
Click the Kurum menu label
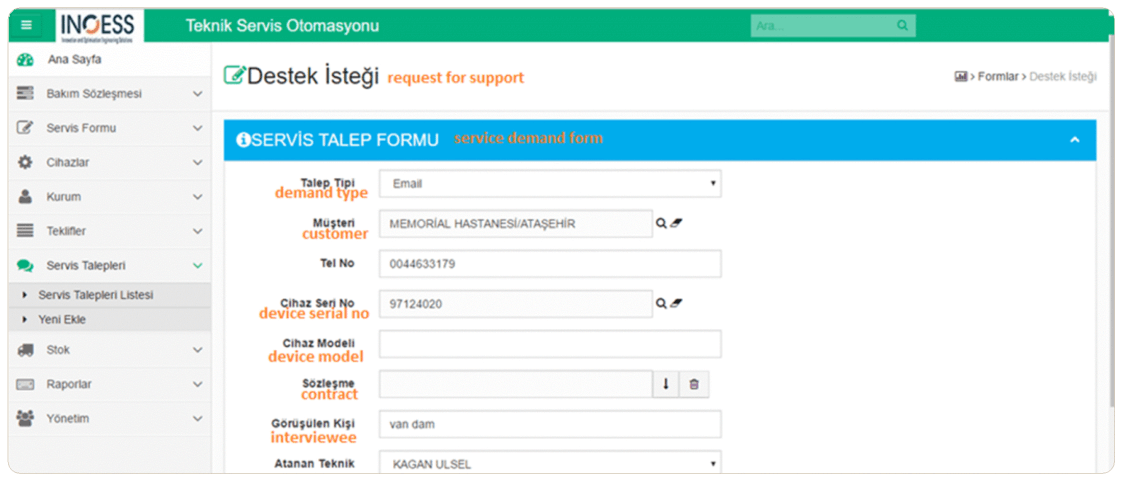(x=64, y=197)
